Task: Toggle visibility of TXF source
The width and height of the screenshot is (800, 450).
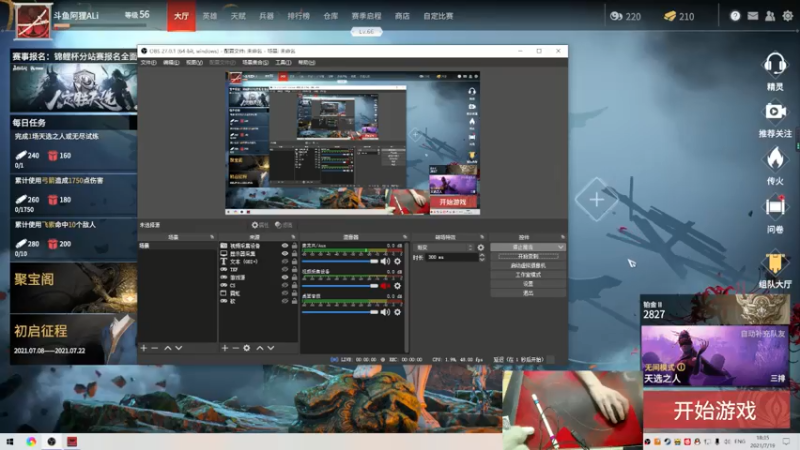Action: pos(285,269)
